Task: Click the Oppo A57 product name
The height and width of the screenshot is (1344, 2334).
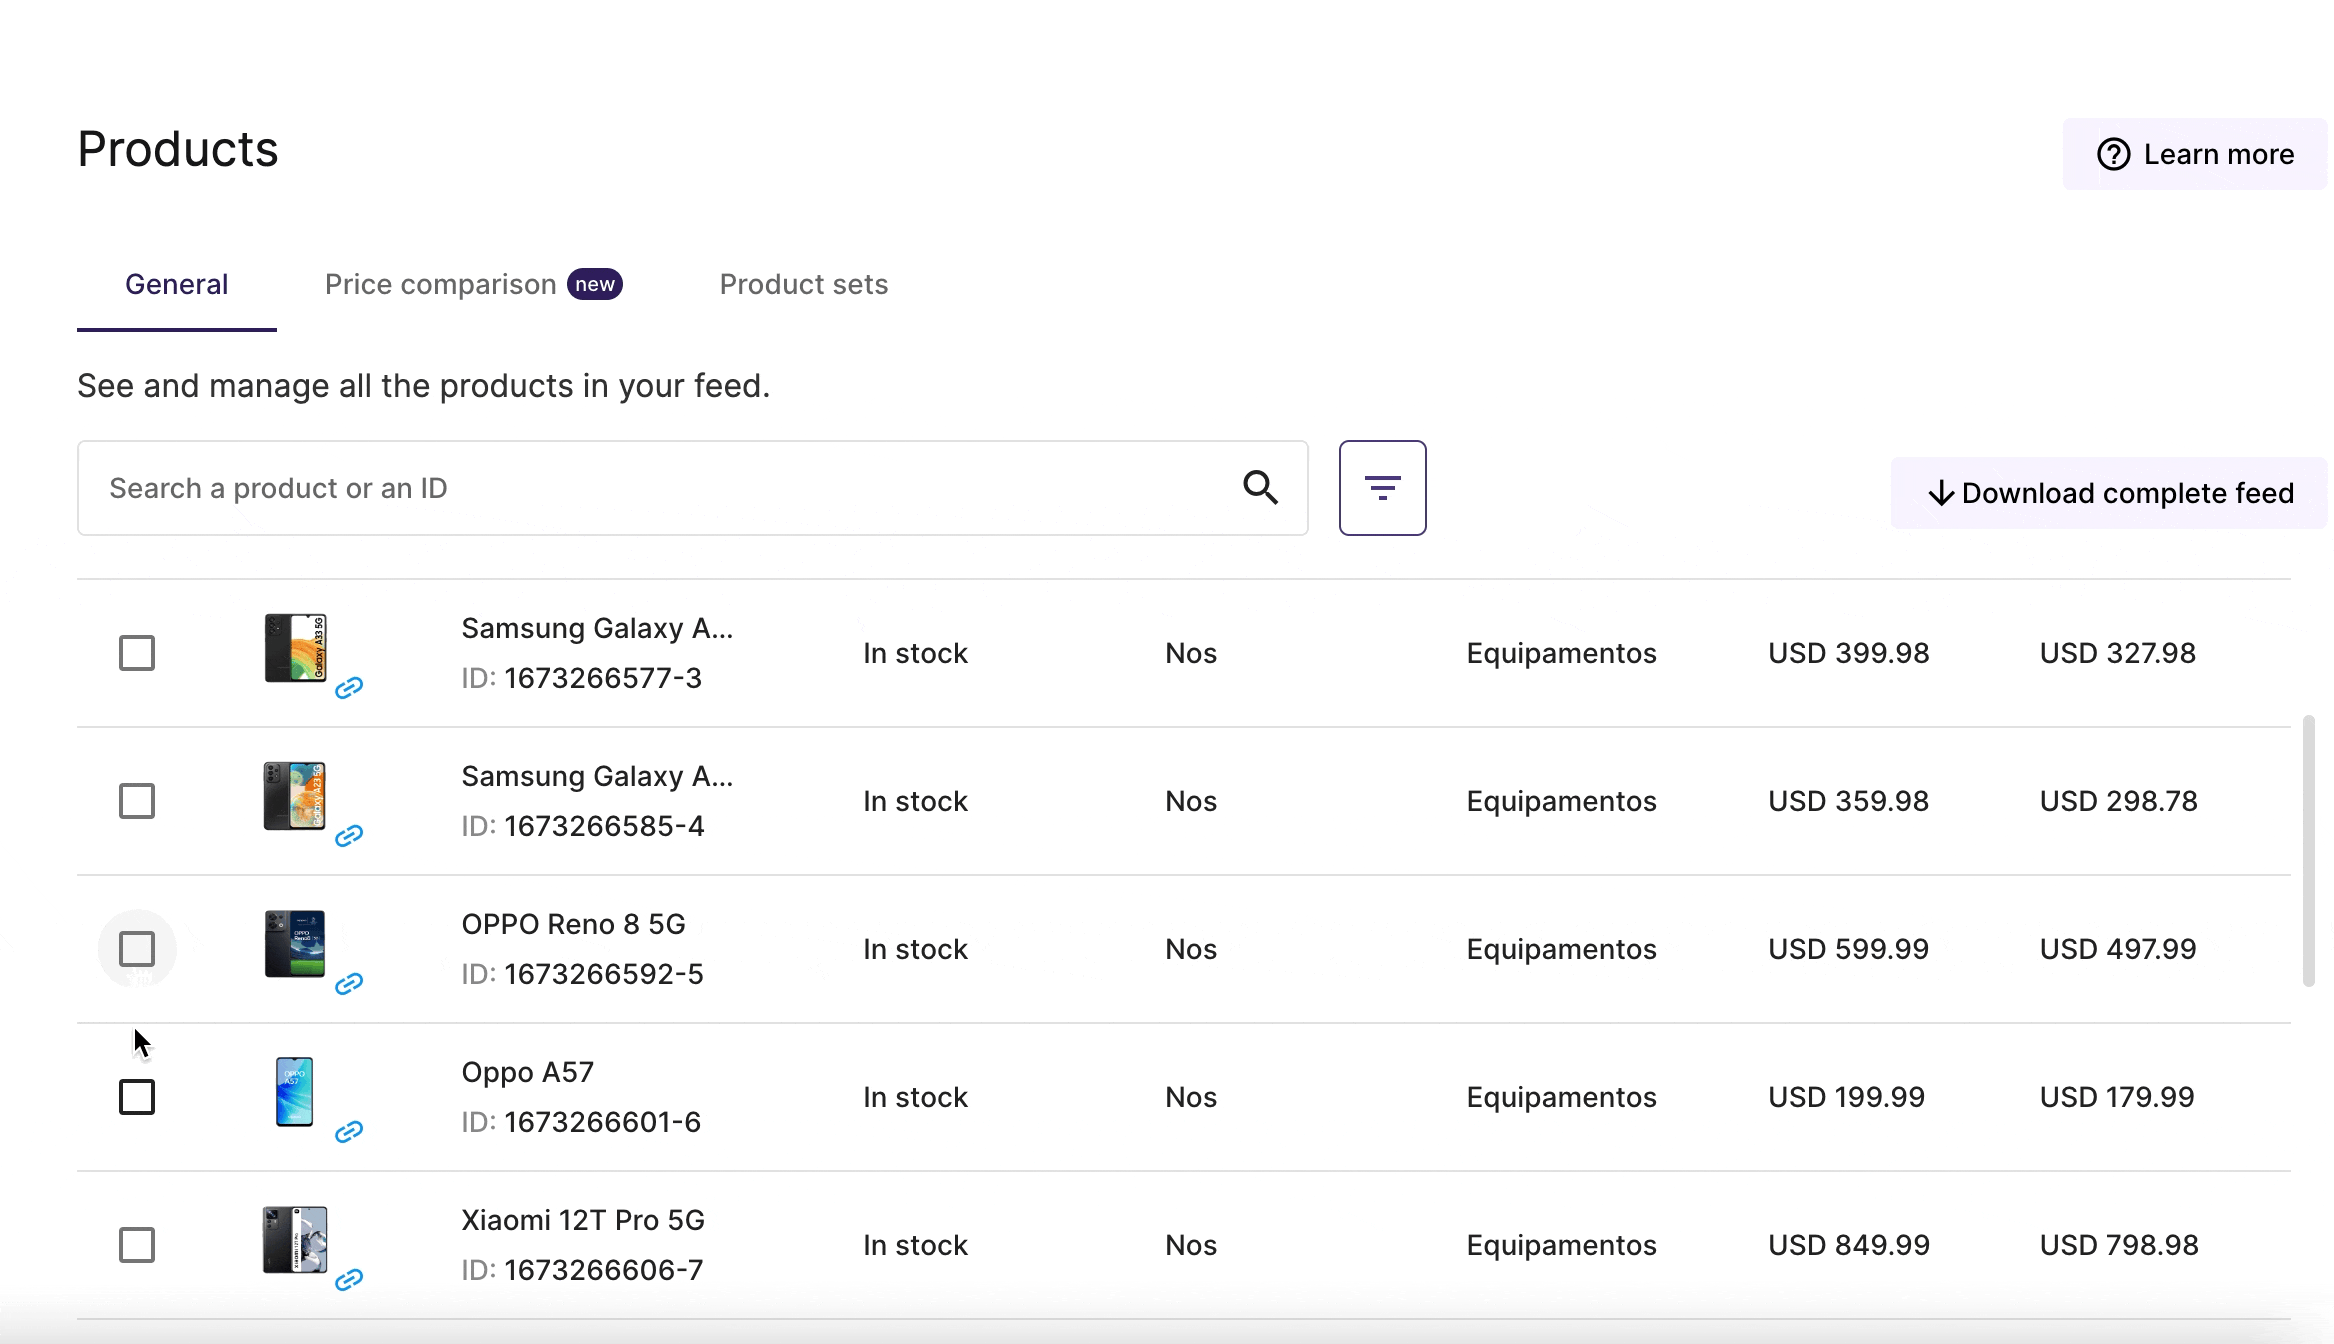Action: [x=527, y=1072]
